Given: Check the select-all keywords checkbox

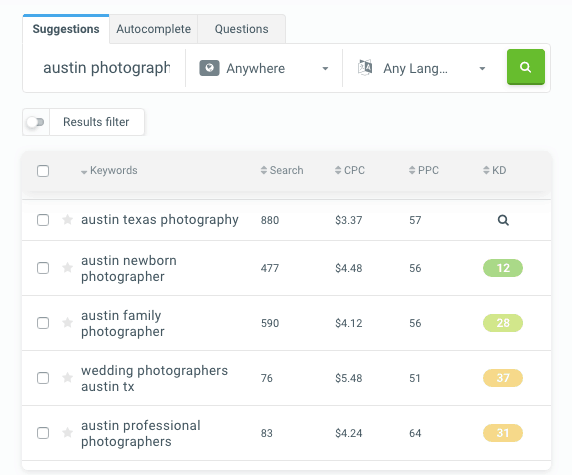Looking at the screenshot, I should (x=43, y=171).
